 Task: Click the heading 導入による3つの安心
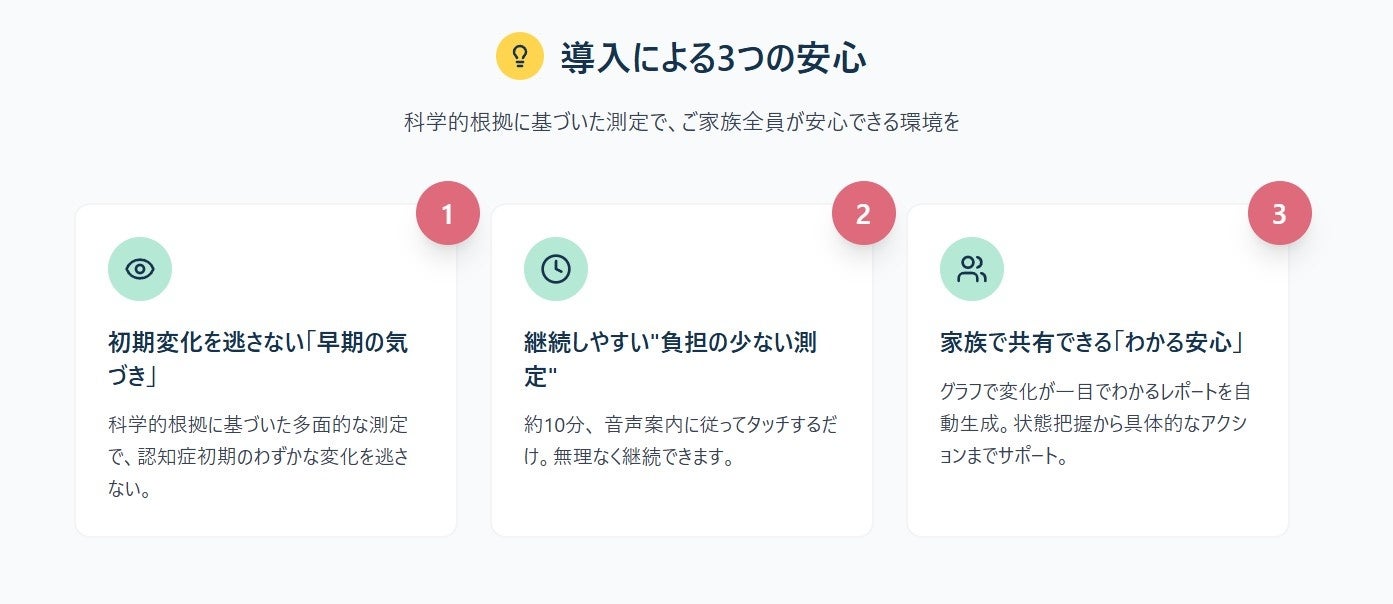point(713,58)
